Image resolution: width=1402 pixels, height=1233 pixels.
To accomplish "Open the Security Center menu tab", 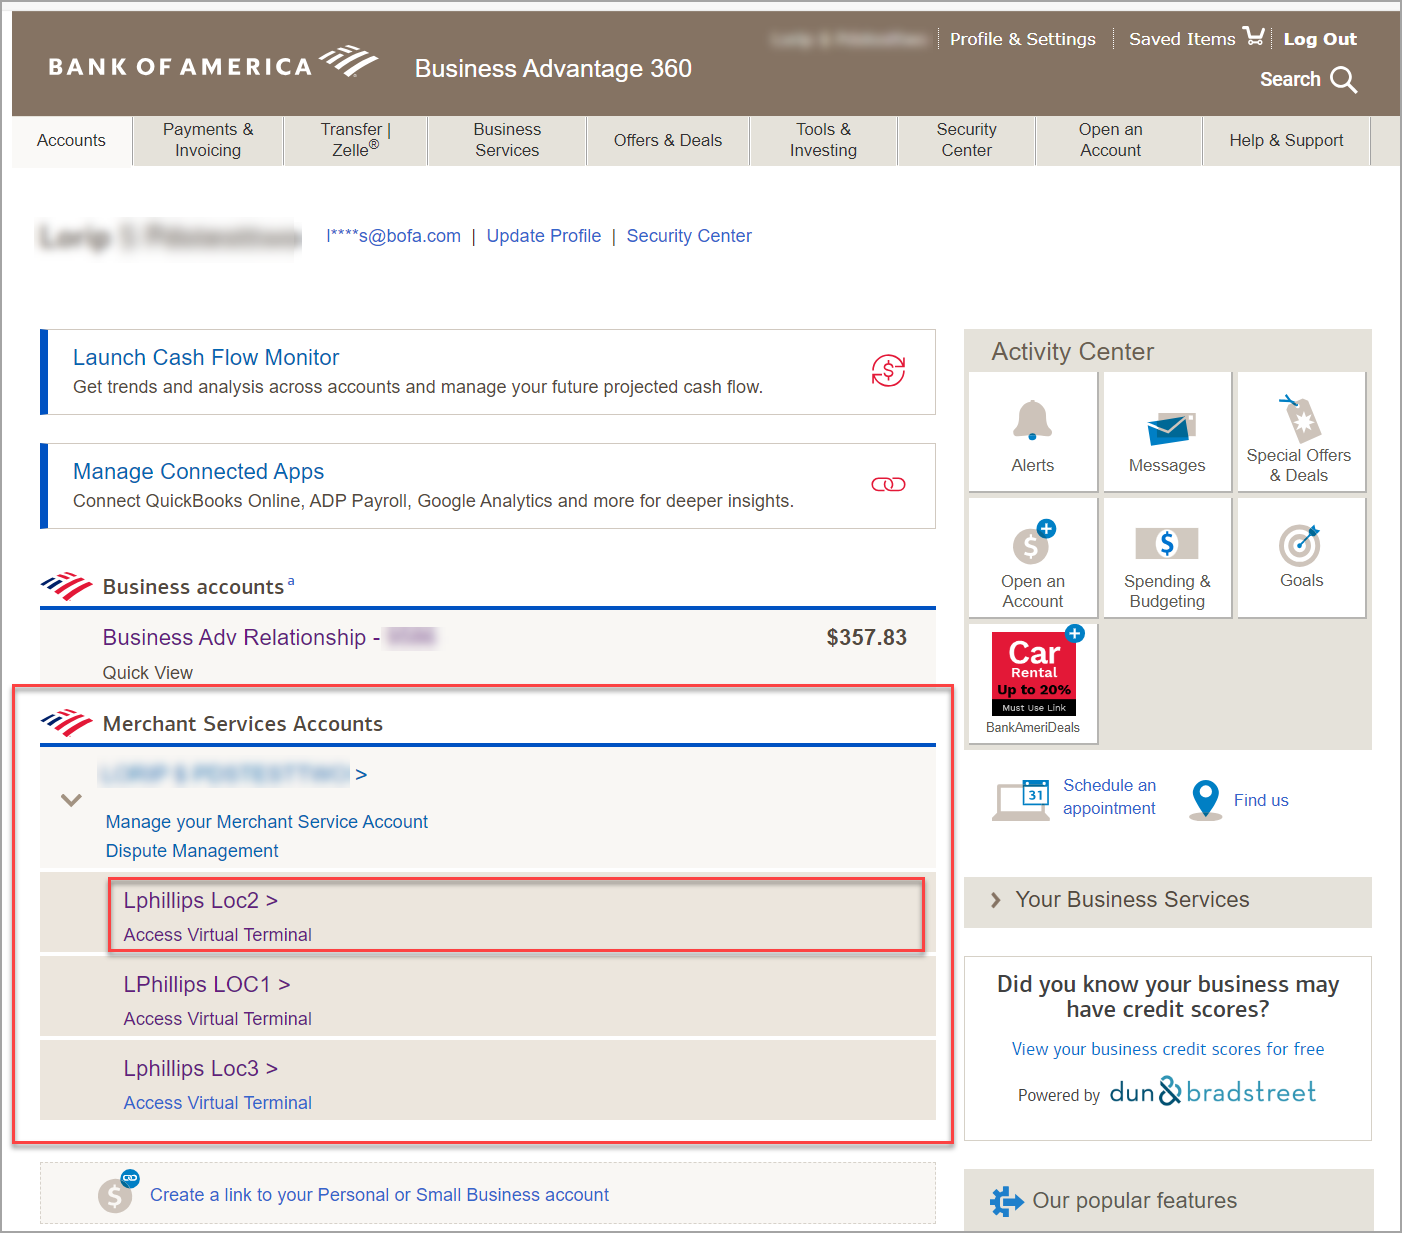I will pos(966,141).
